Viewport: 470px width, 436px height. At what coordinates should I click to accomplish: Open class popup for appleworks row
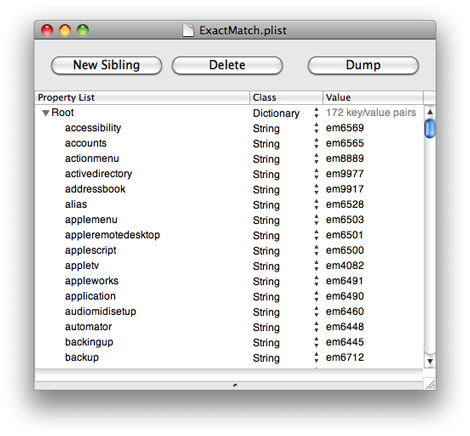tap(316, 281)
